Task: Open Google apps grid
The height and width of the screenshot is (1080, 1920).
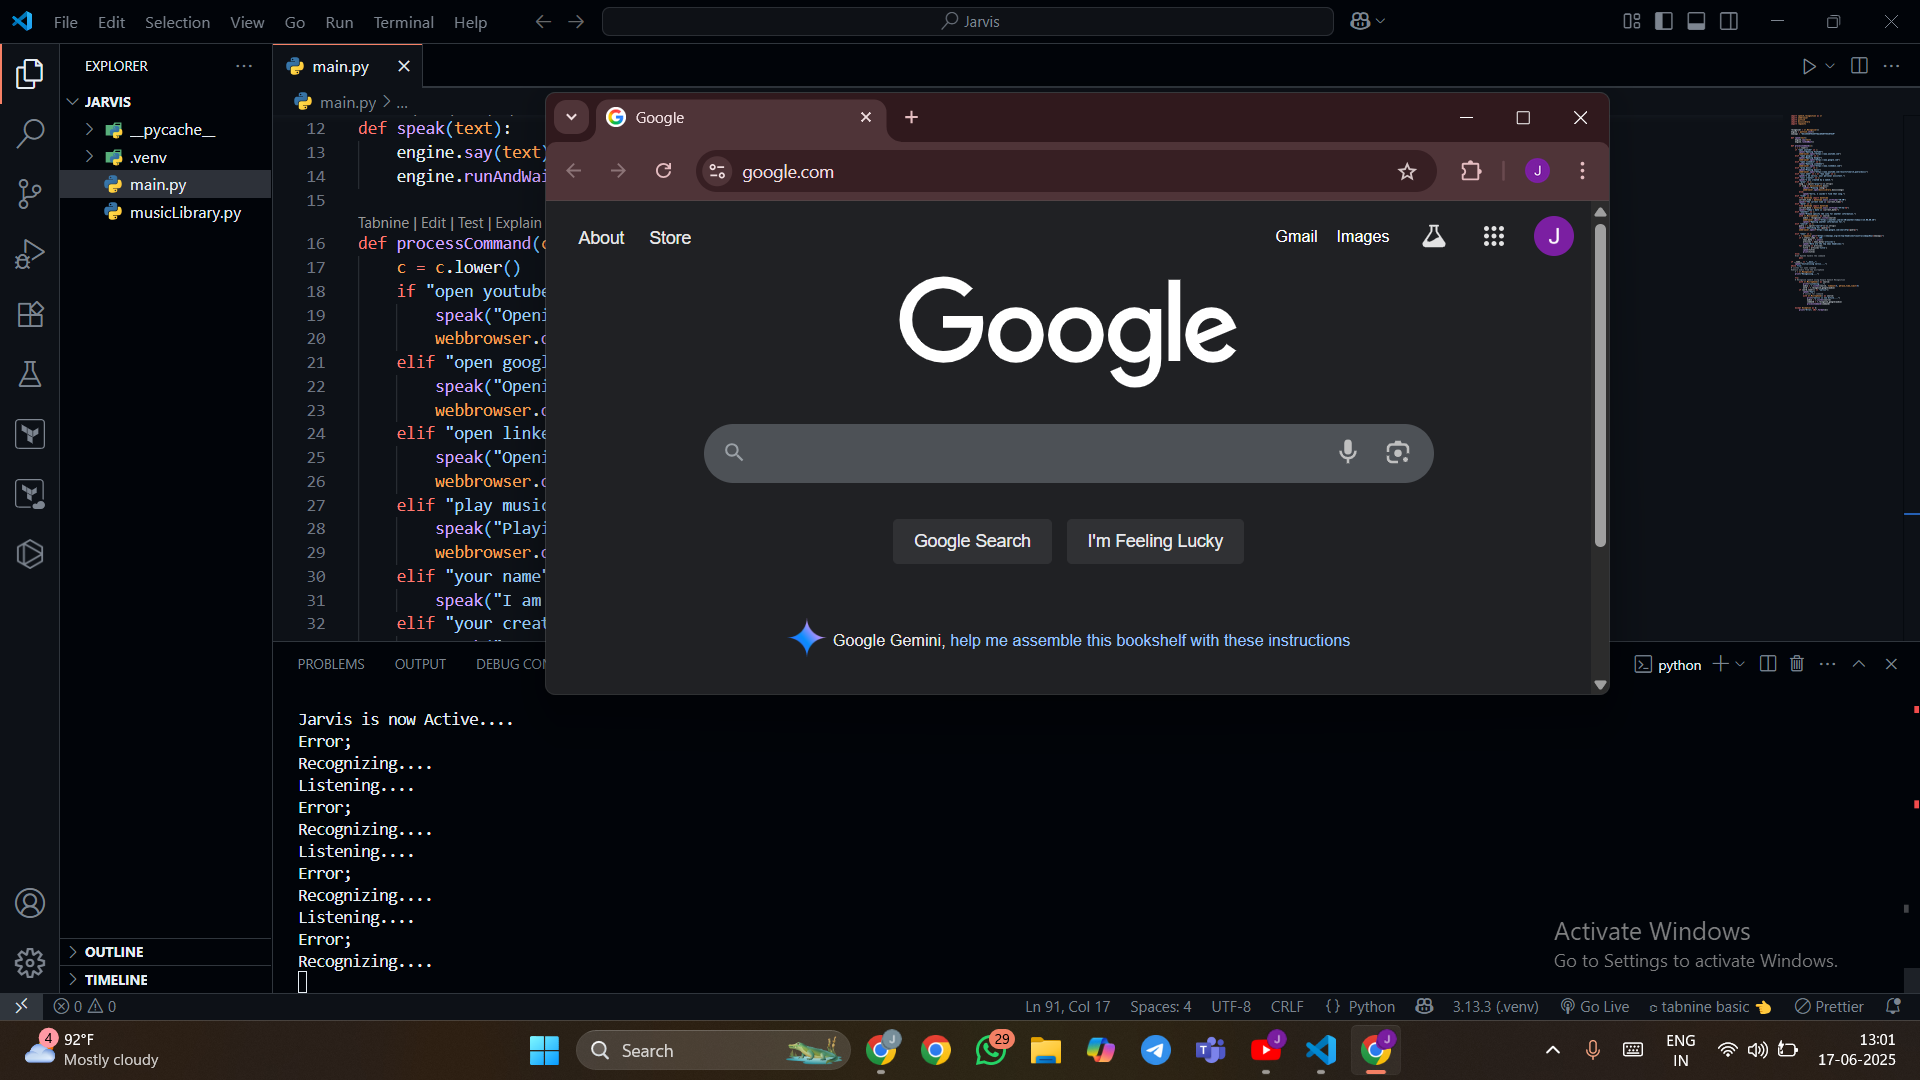Action: [1493, 236]
